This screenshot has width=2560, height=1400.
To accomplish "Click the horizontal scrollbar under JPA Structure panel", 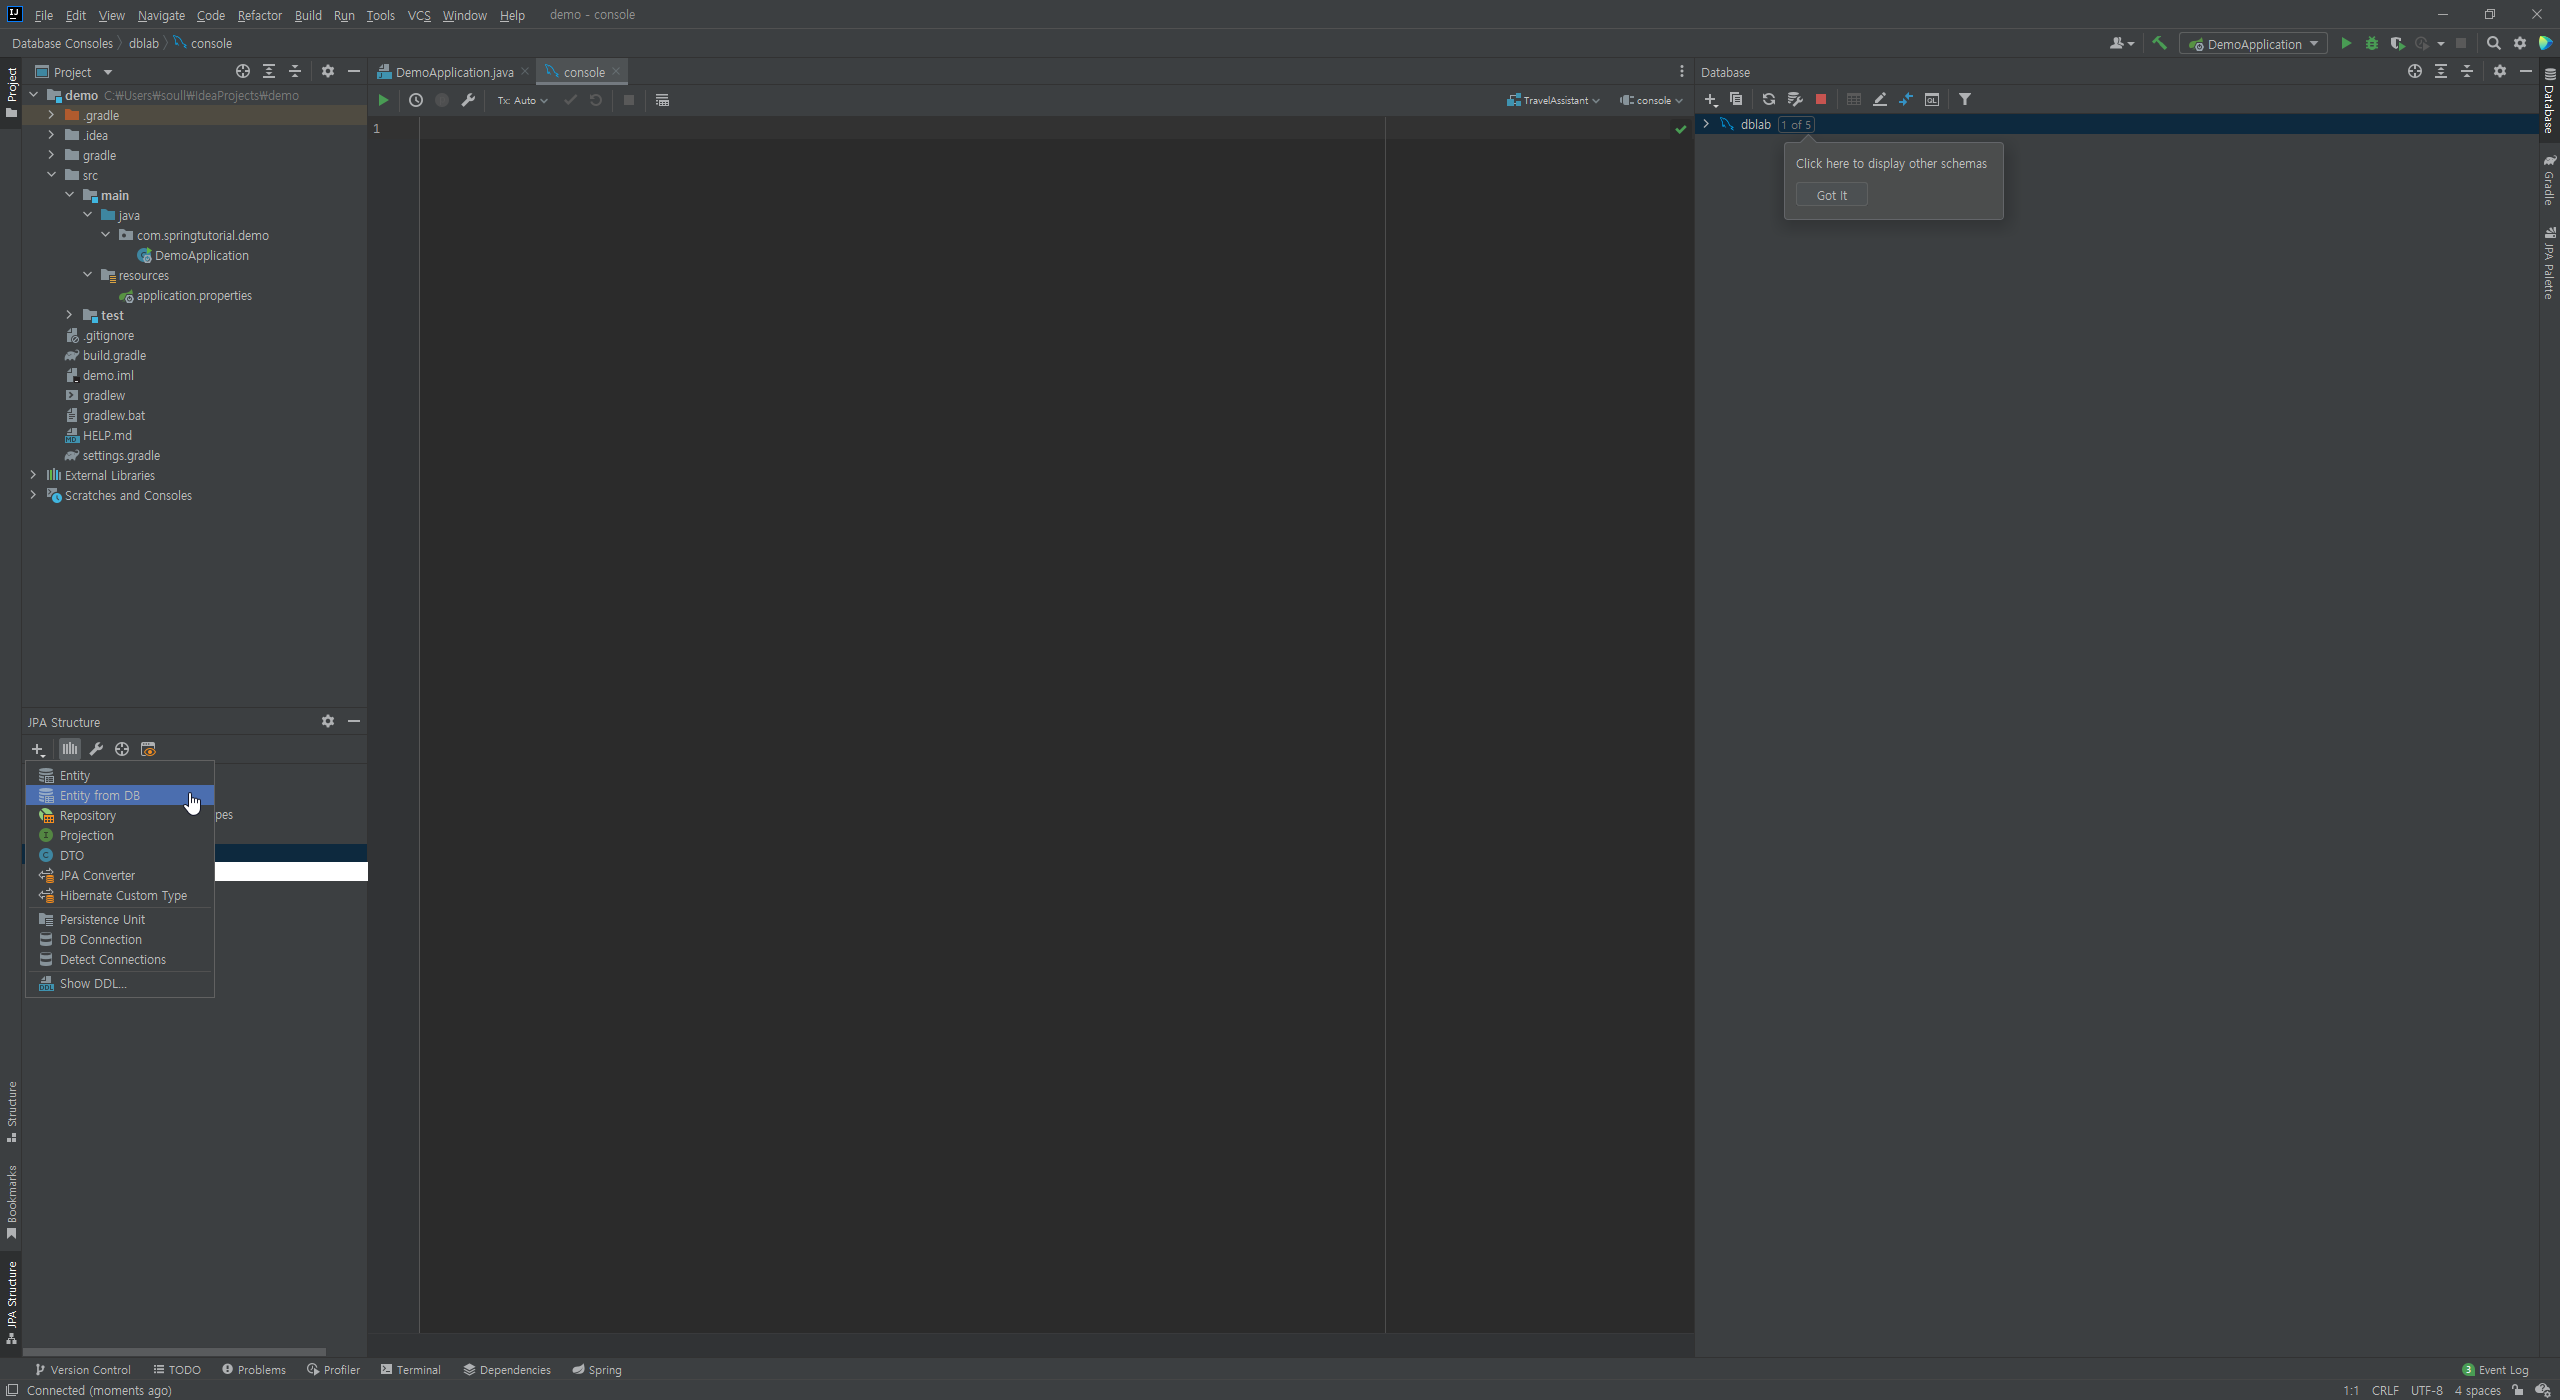I will click(x=175, y=1352).
